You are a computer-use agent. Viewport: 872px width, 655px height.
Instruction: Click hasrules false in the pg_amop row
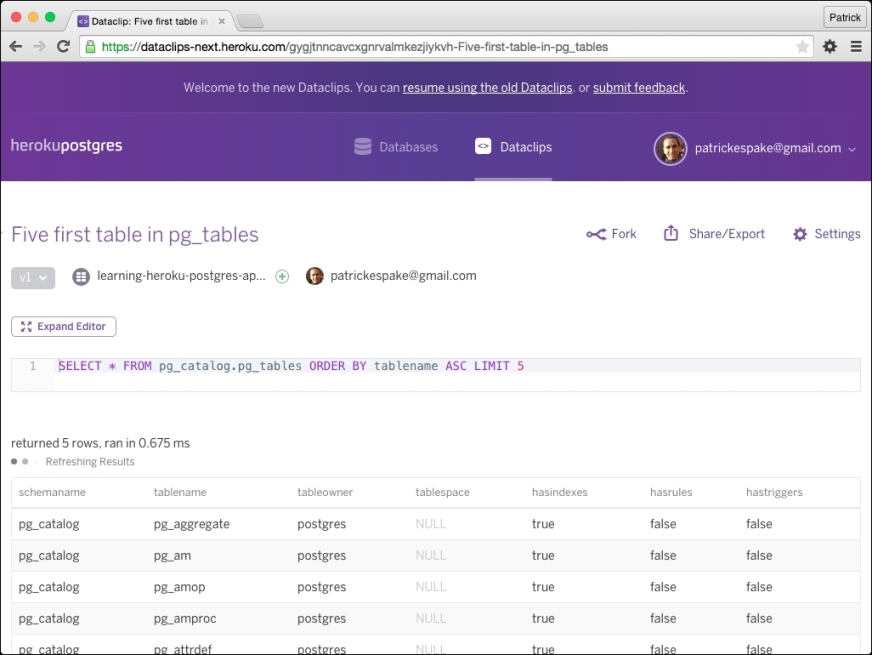click(x=663, y=587)
